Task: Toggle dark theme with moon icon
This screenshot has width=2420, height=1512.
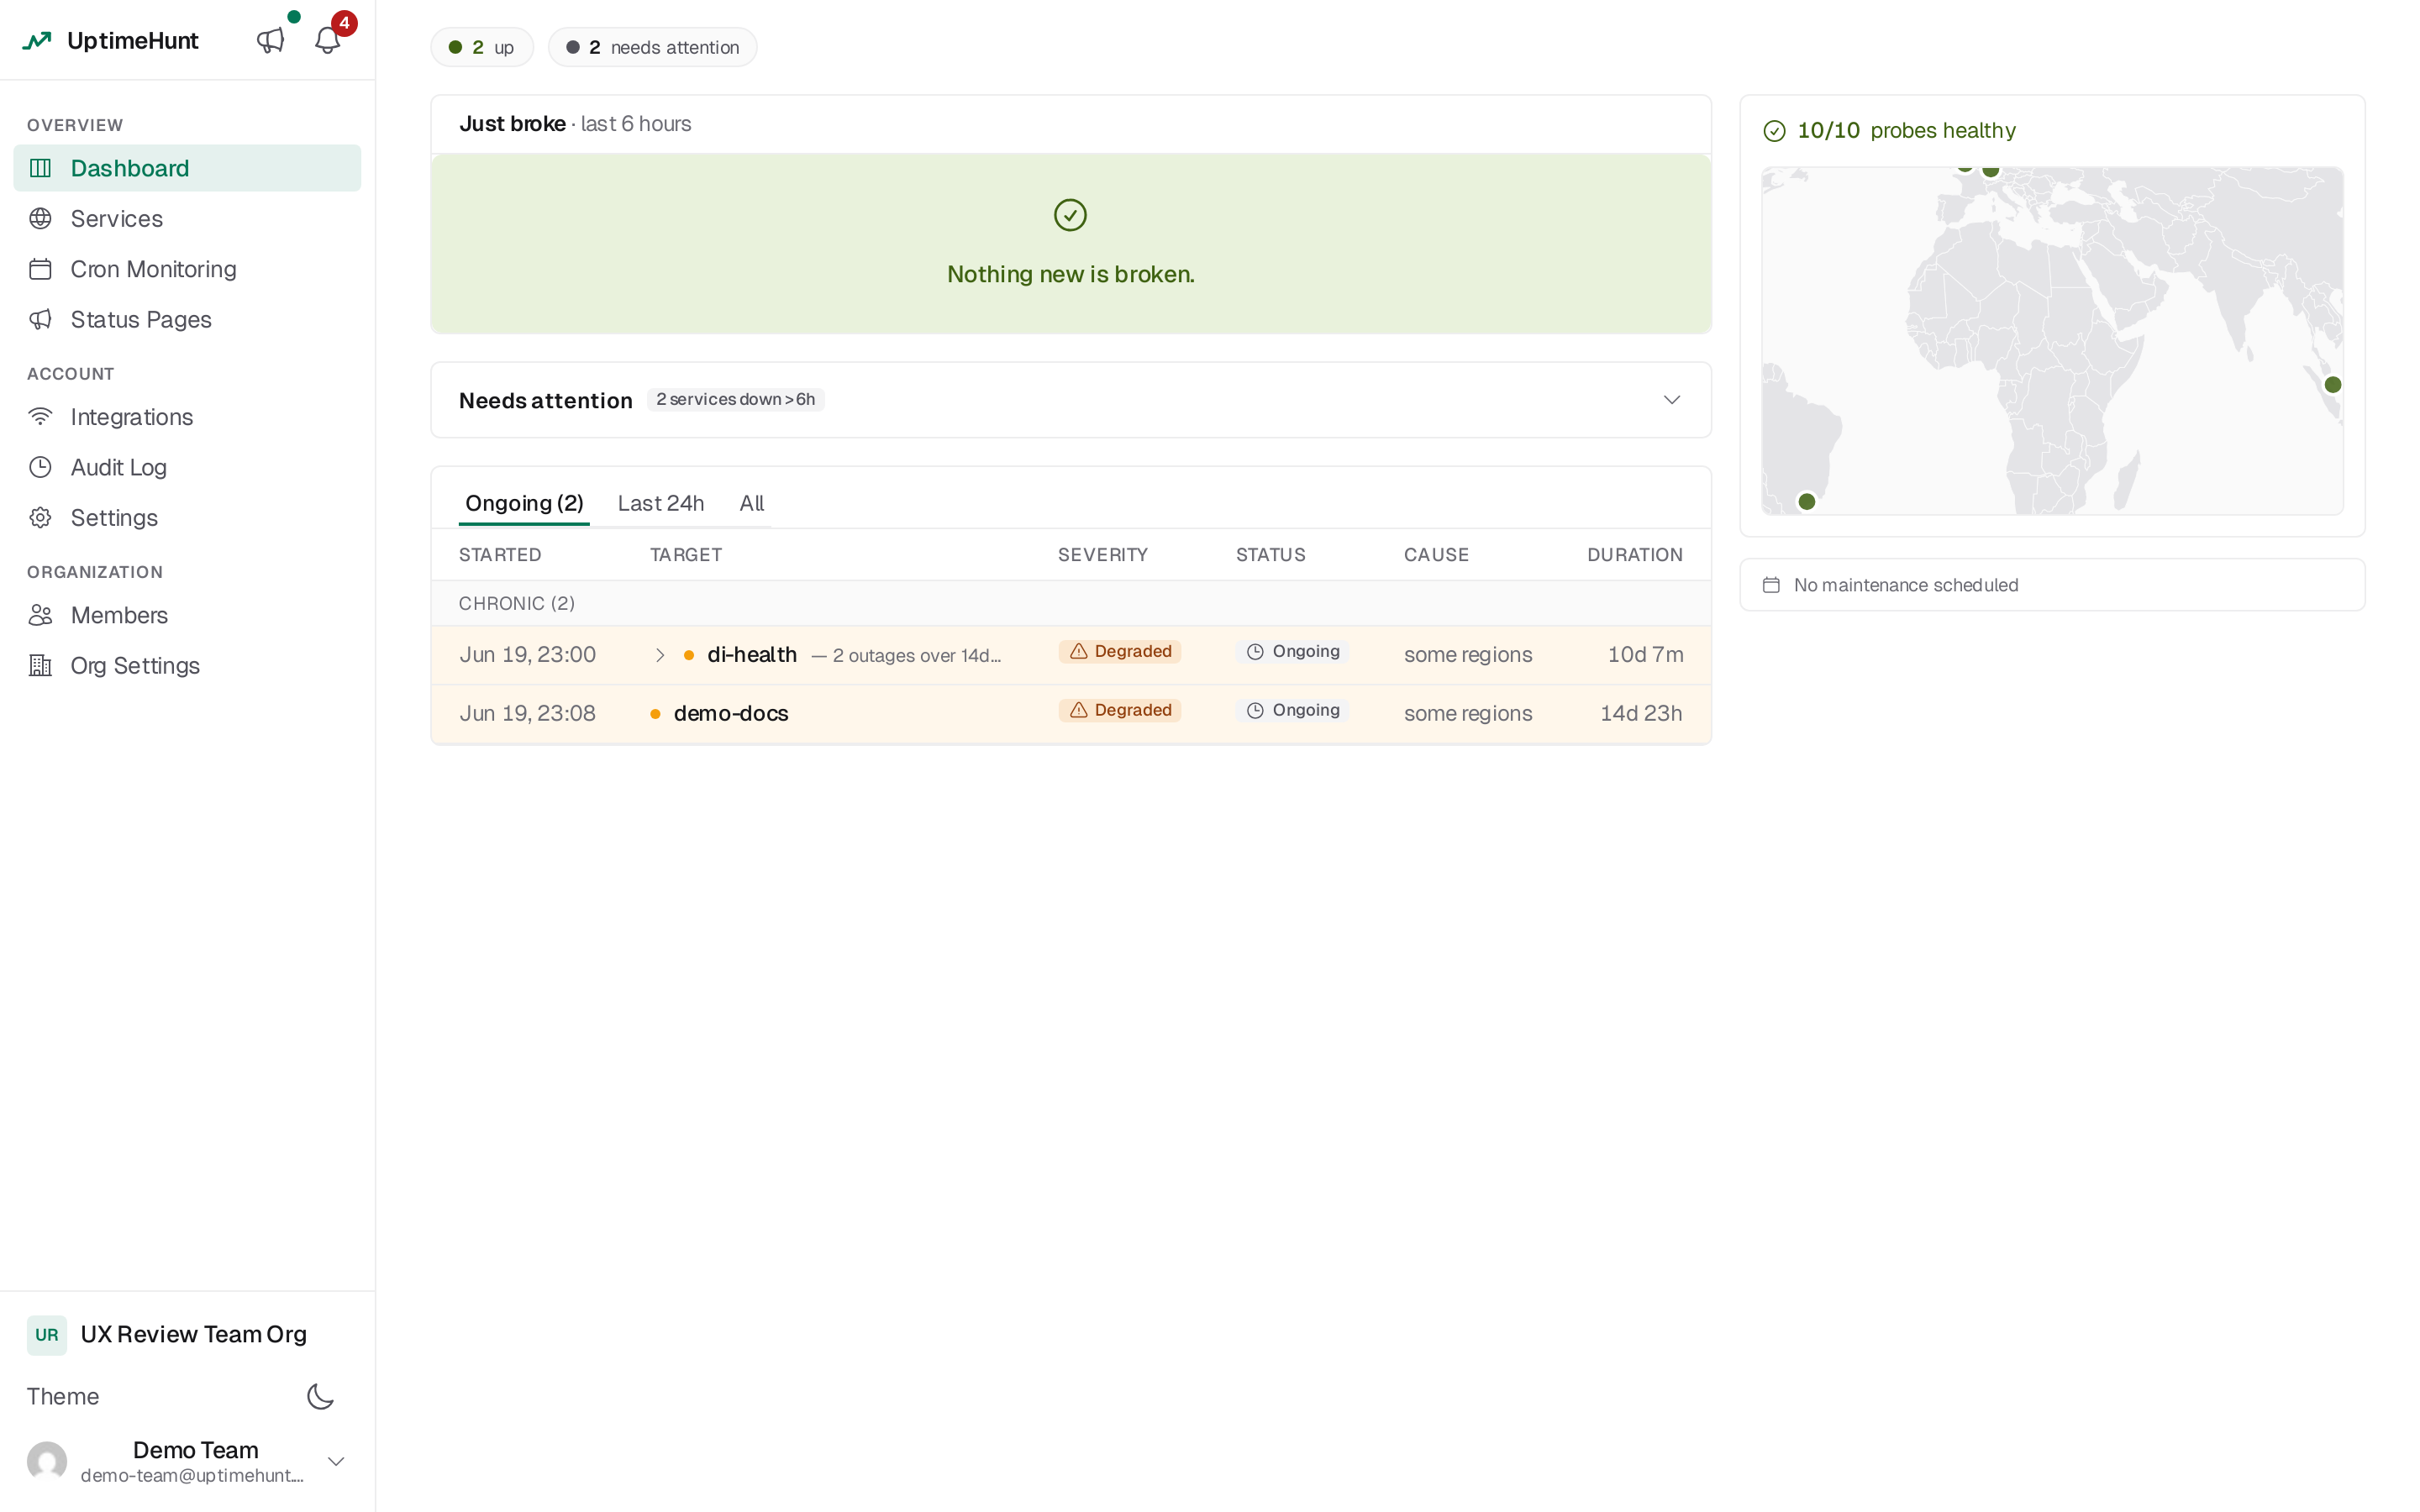Action: (320, 1396)
